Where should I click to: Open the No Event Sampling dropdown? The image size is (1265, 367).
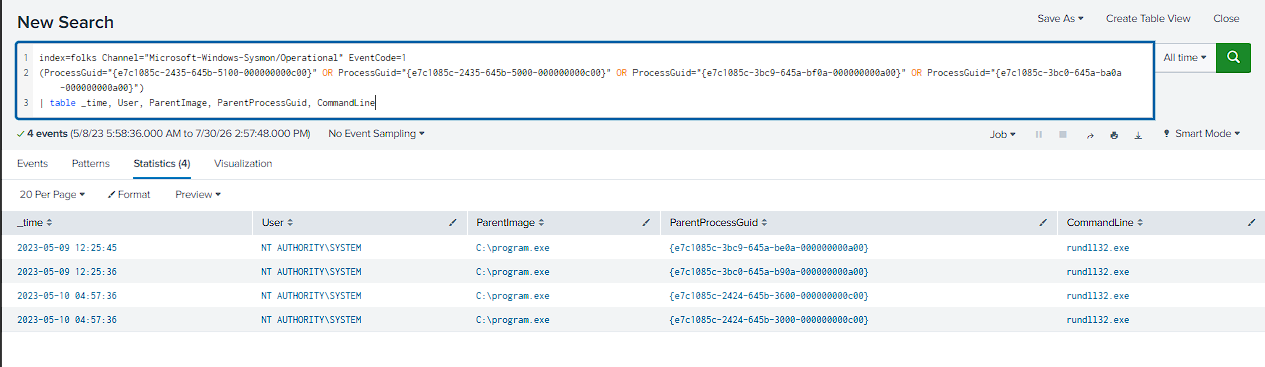coord(376,133)
